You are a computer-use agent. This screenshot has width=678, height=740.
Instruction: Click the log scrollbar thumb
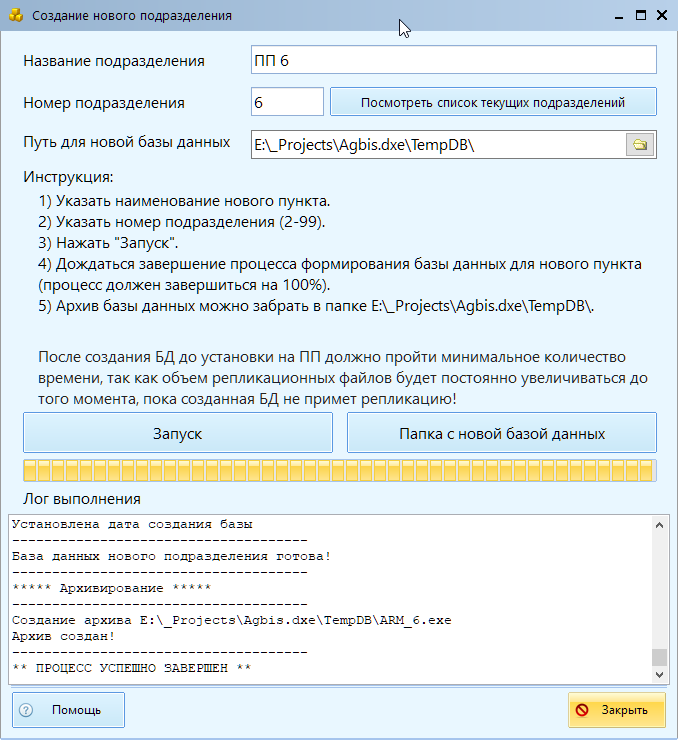(x=660, y=657)
